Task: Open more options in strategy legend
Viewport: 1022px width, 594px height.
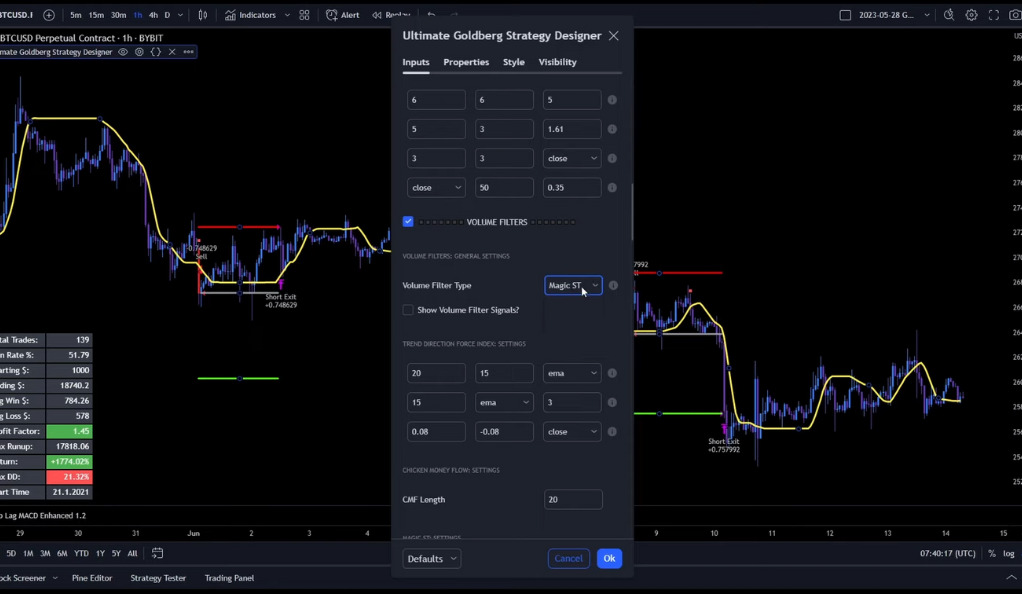Action: click(188, 52)
